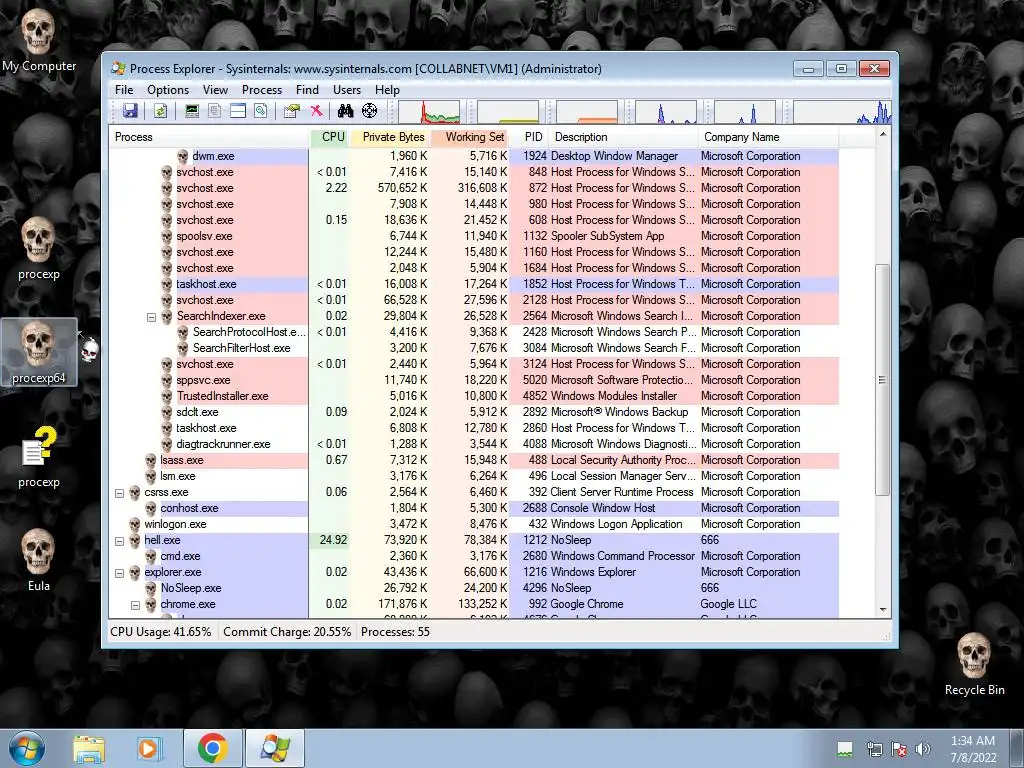Click the scrollbar down arrow
1024x768 pixels.
point(882,610)
